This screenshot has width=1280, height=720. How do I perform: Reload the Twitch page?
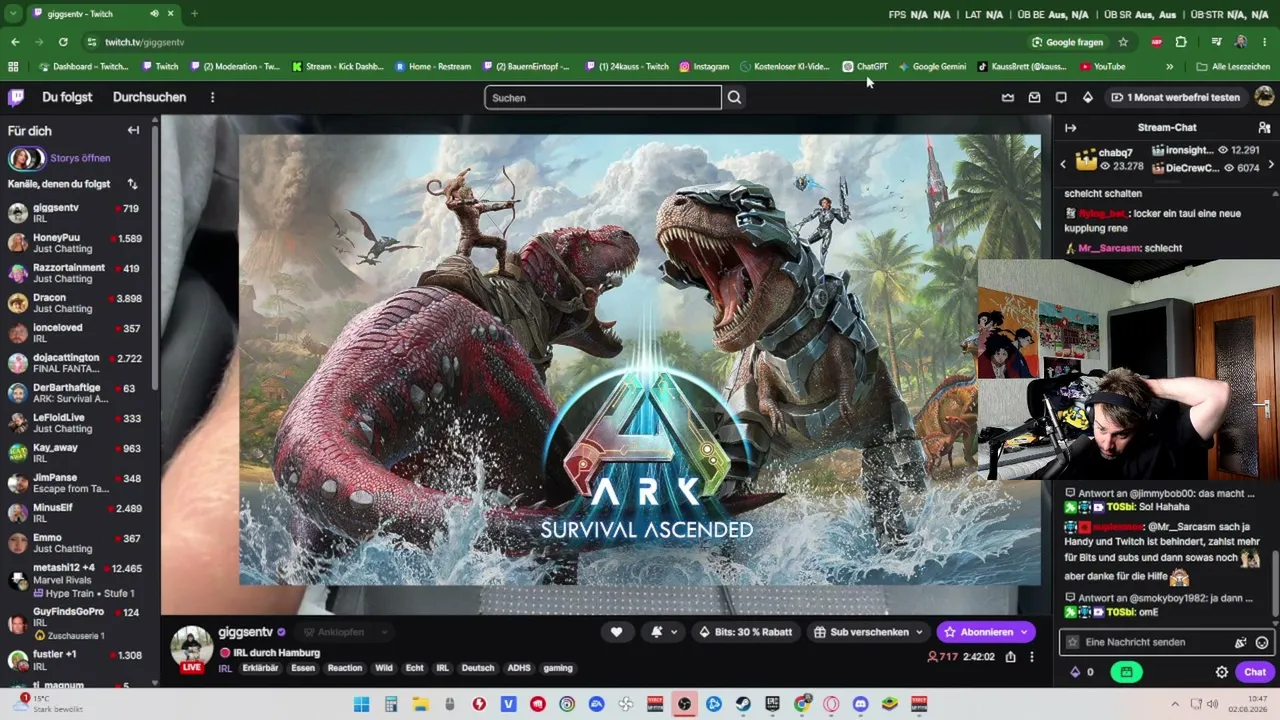[x=63, y=42]
